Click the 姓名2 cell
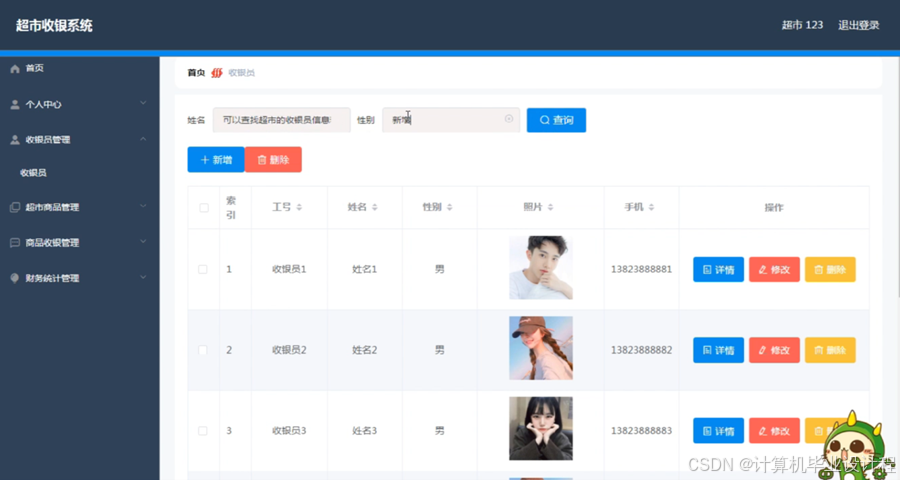Image resolution: width=900 pixels, height=480 pixels. (364, 350)
